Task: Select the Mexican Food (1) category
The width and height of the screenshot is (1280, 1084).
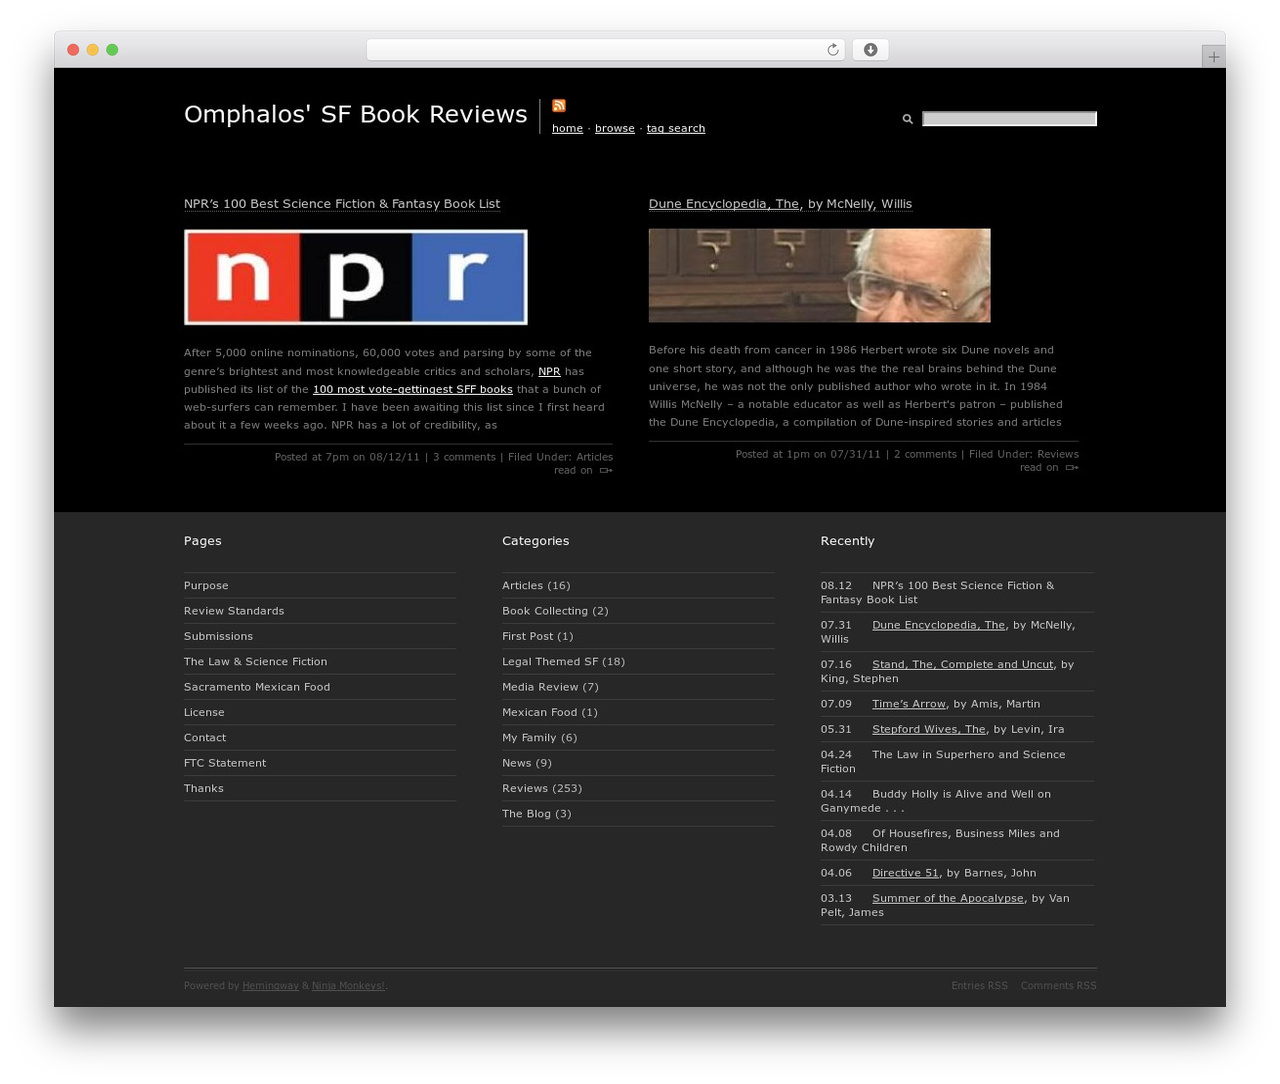Action: [x=550, y=712]
